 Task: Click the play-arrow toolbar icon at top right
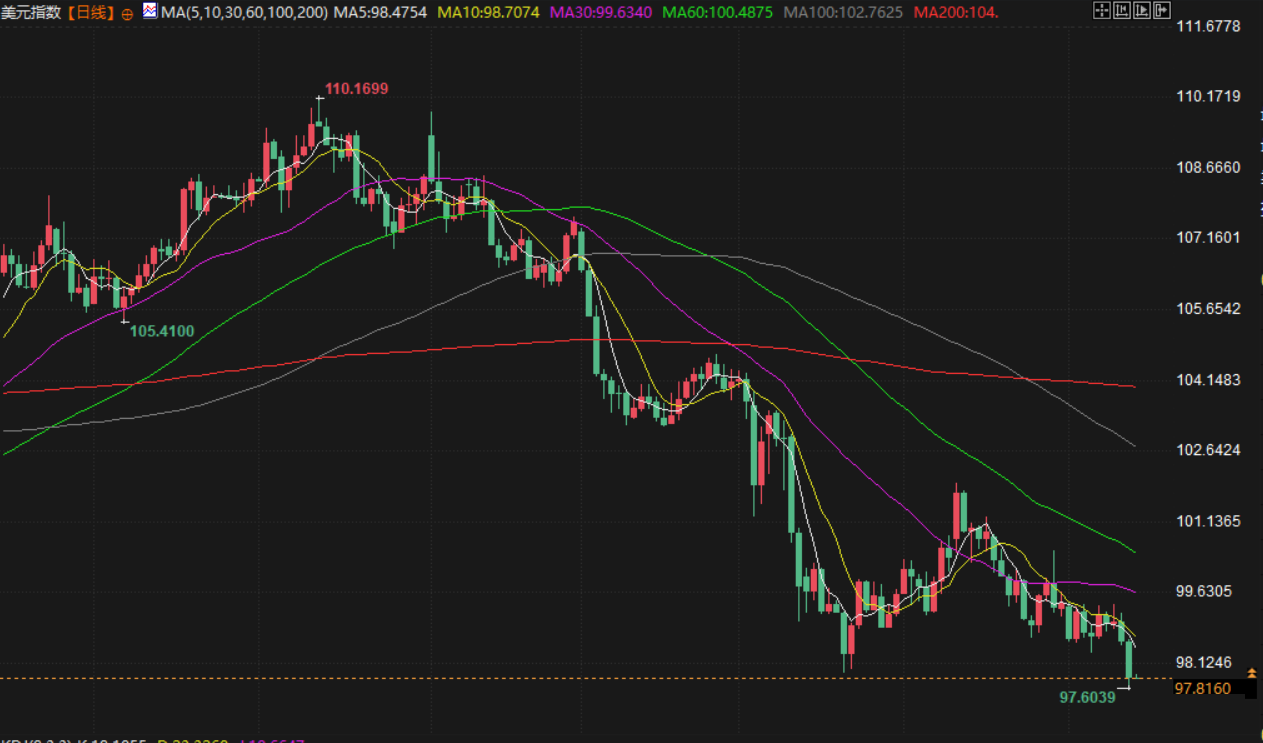(1141, 12)
